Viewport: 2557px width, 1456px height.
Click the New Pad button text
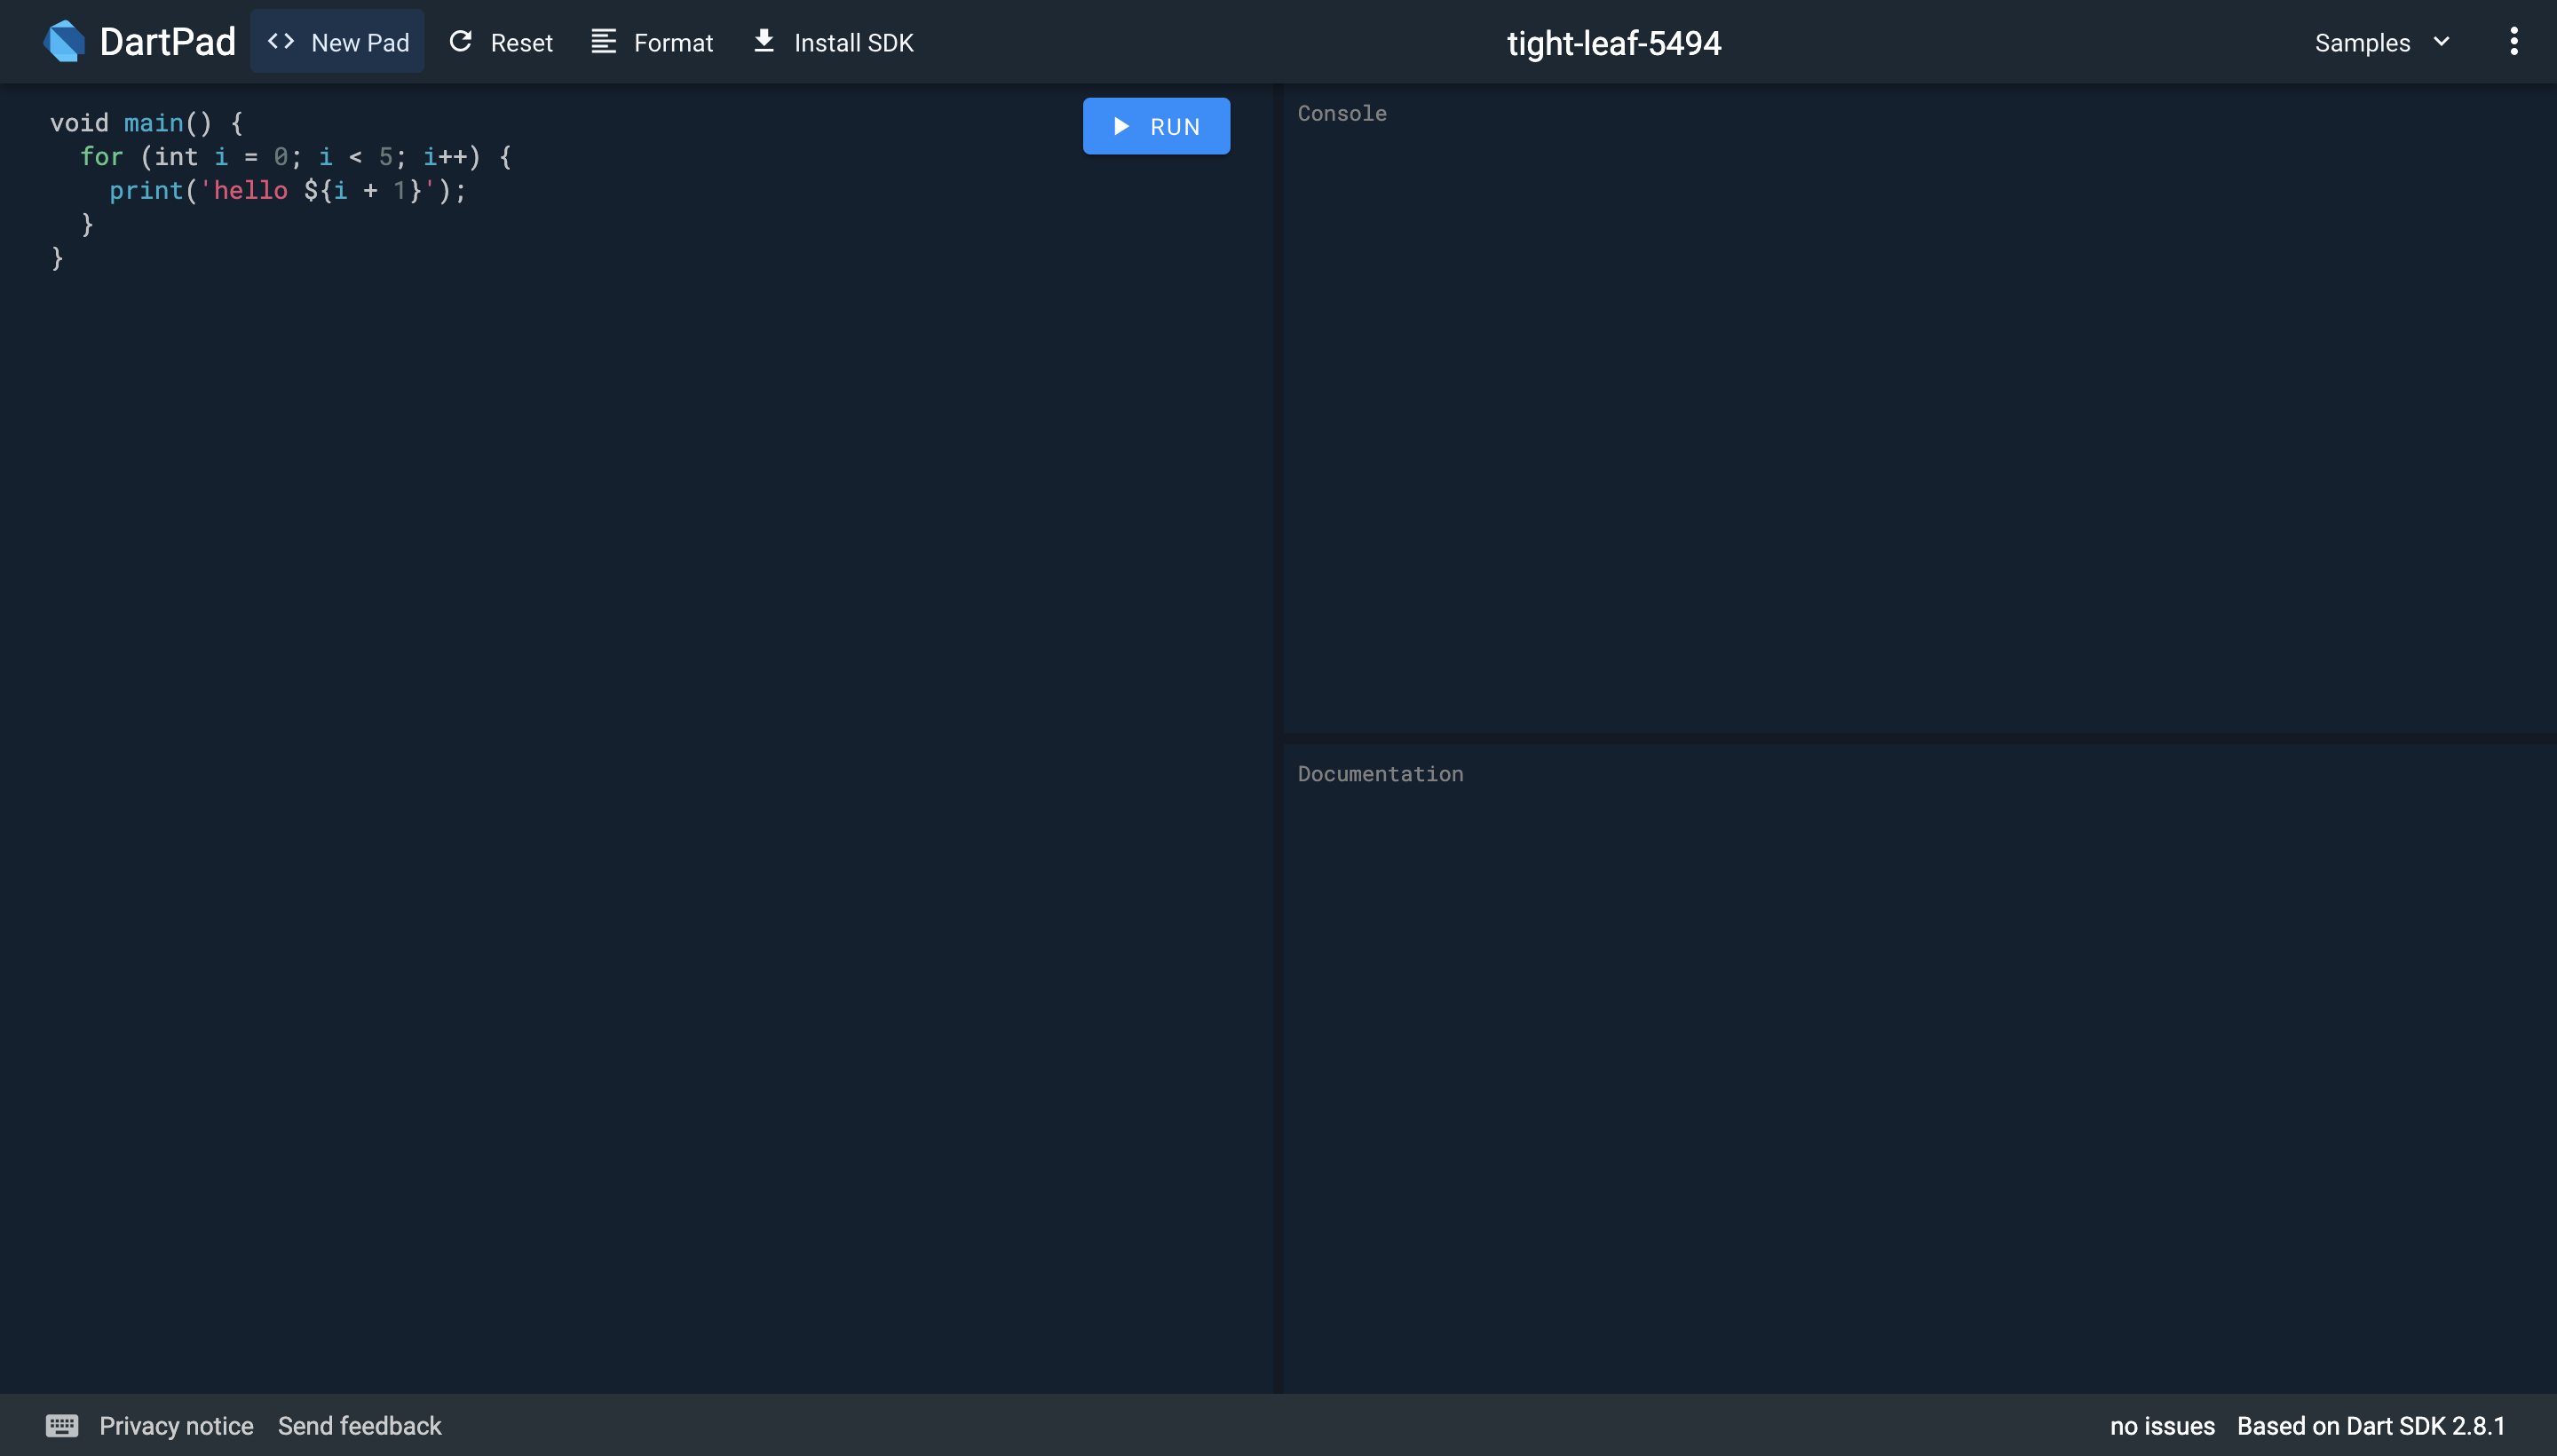click(360, 43)
